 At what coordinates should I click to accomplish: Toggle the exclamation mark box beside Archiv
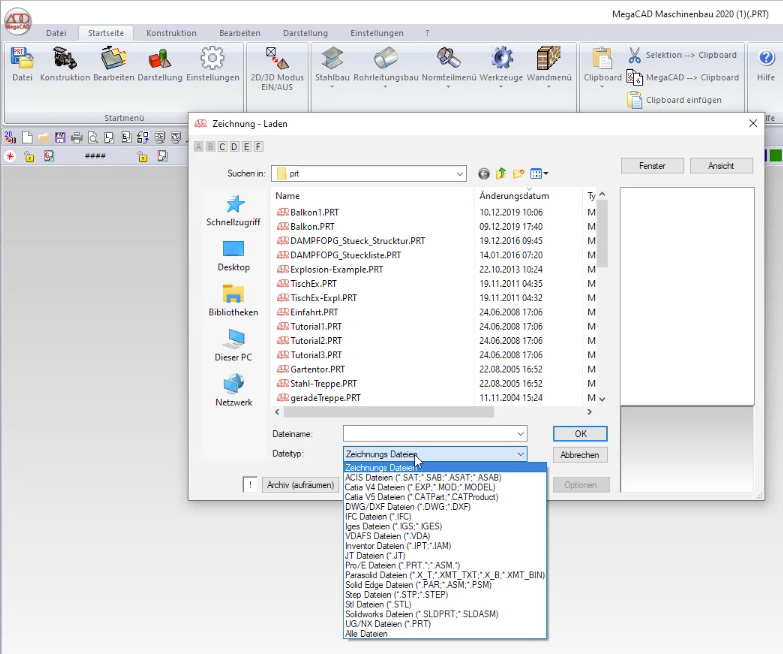[251, 485]
